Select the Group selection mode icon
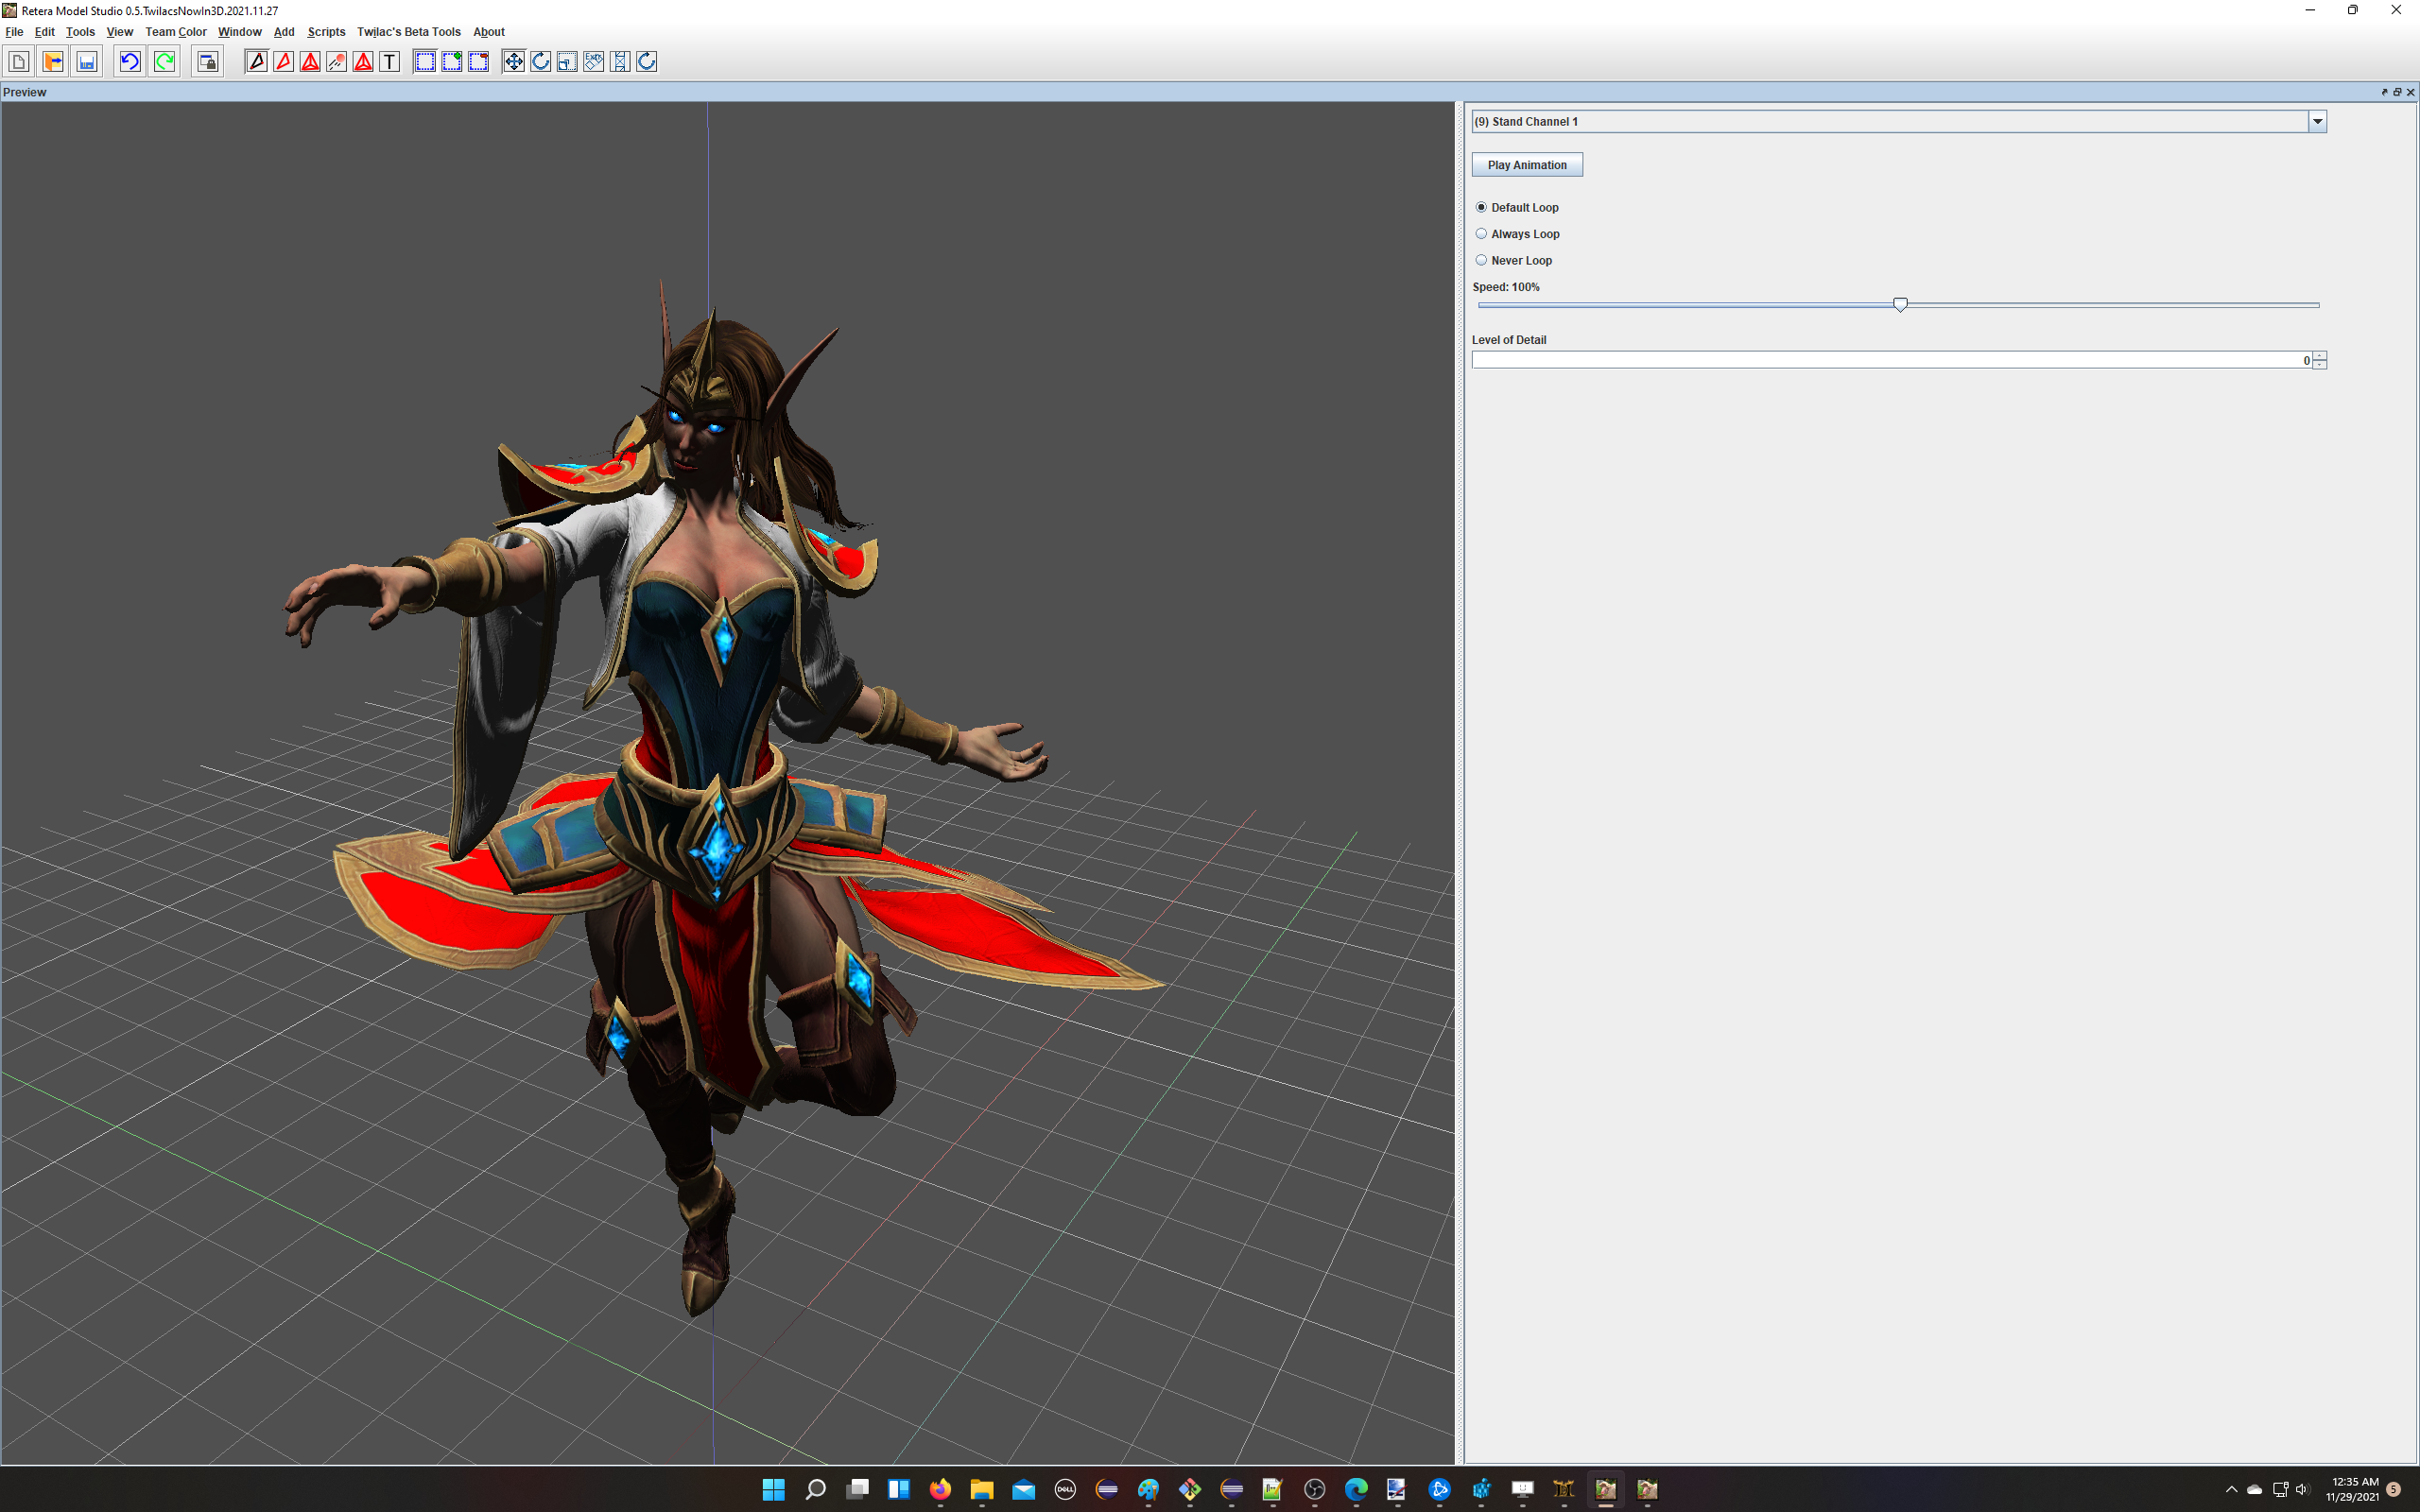The height and width of the screenshot is (1512, 2420). tap(311, 62)
